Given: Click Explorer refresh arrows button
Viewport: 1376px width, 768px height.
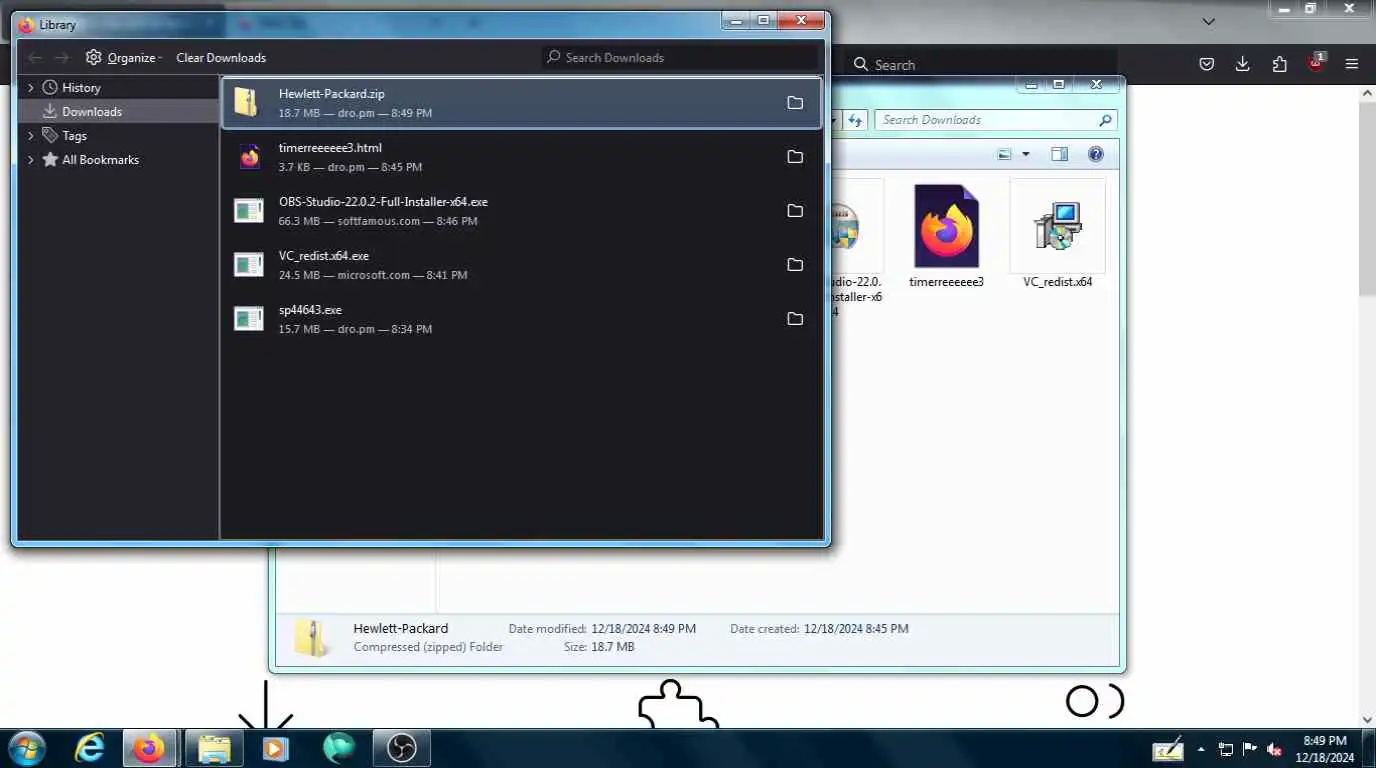Looking at the screenshot, I should 855,120.
